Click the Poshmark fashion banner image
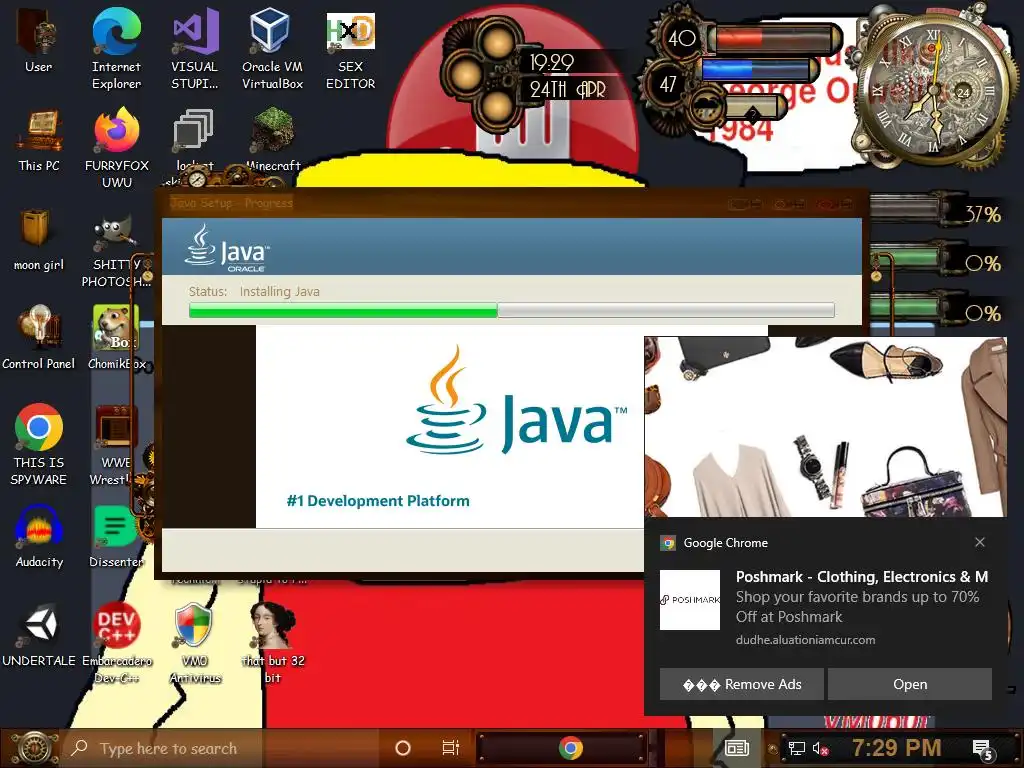 (825, 427)
